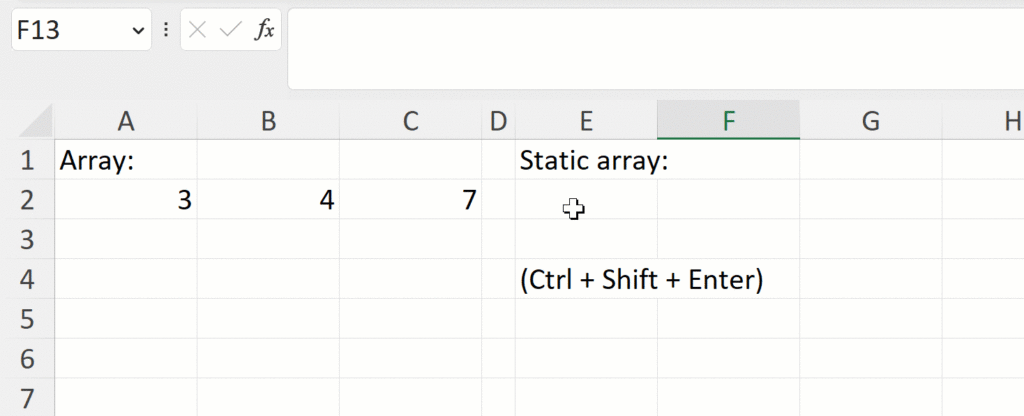
Task: Click cell C2 containing 7
Action: (410, 200)
